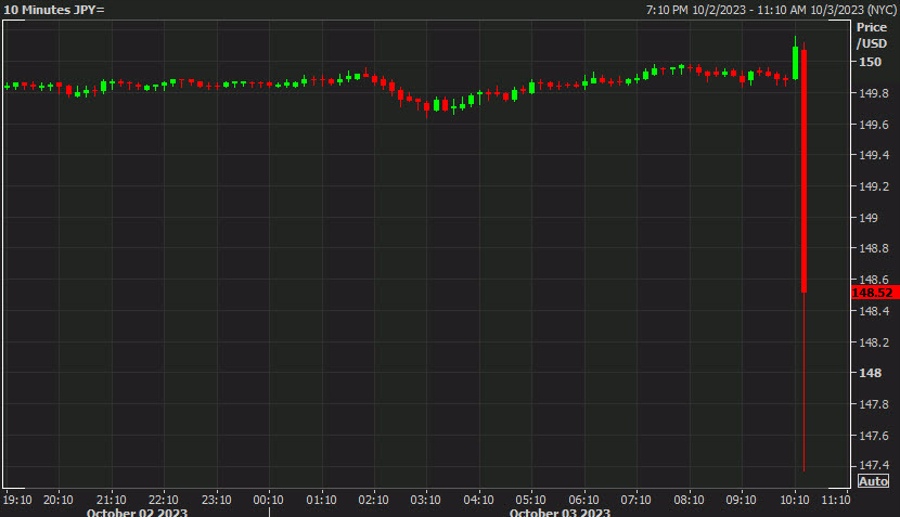This screenshot has width=900, height=517.
Task: Click the 19:10 time axis label
Action: point(17,500)
